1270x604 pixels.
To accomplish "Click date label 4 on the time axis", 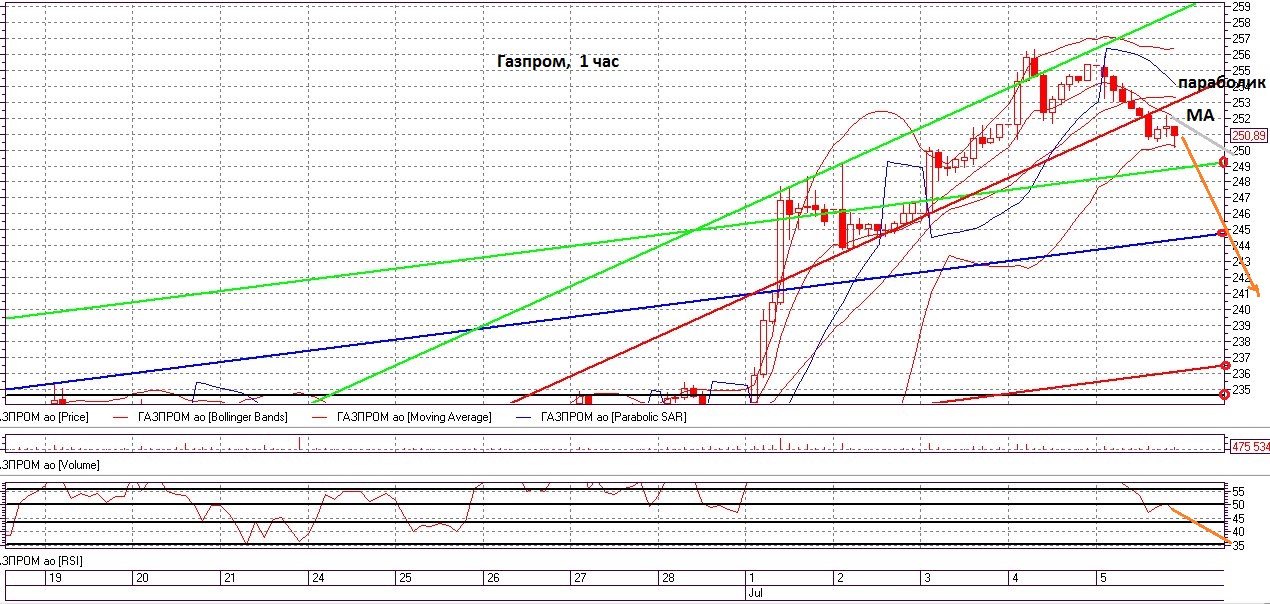I will [x=1014, y=578].
